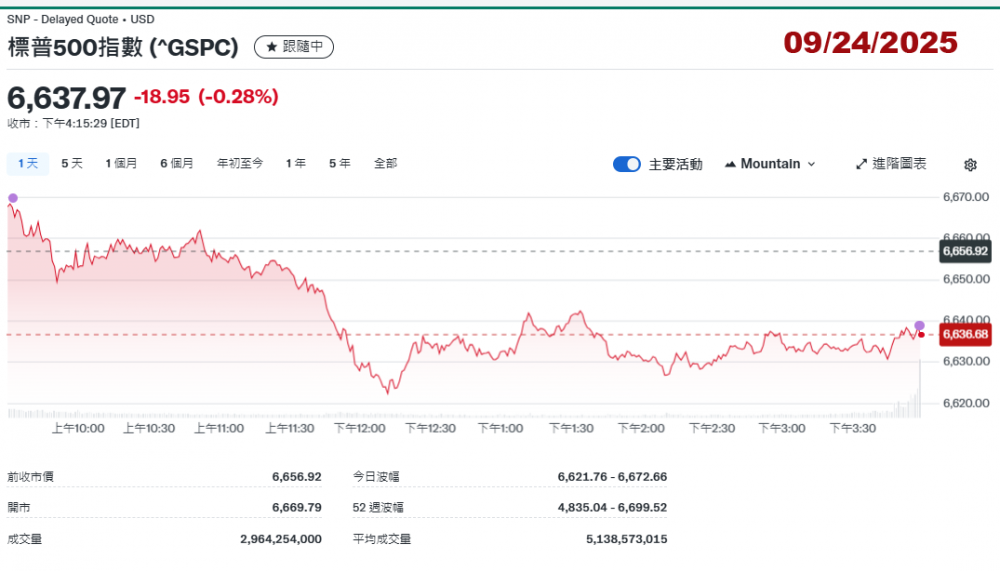The image size is (1000, 571).
Task: Expand the Mountain dropdown chevron
Action: click(811, 164)
